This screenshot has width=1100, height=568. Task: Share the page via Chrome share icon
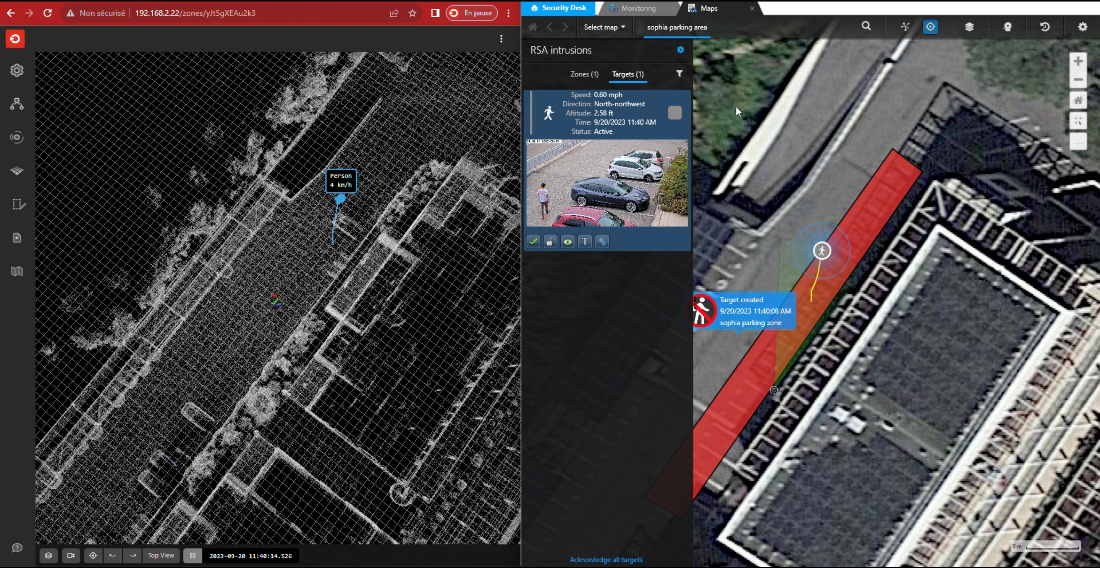(395, 13)
